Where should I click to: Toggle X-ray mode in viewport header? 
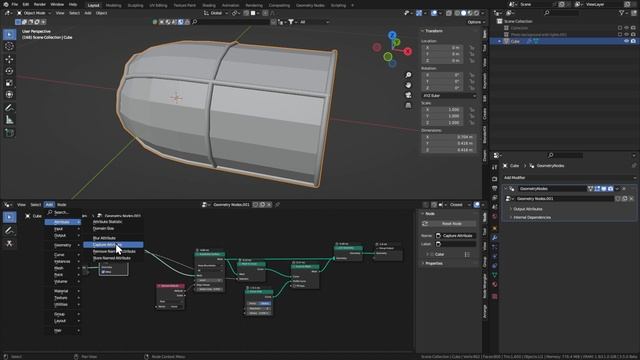tap(449, 13)
